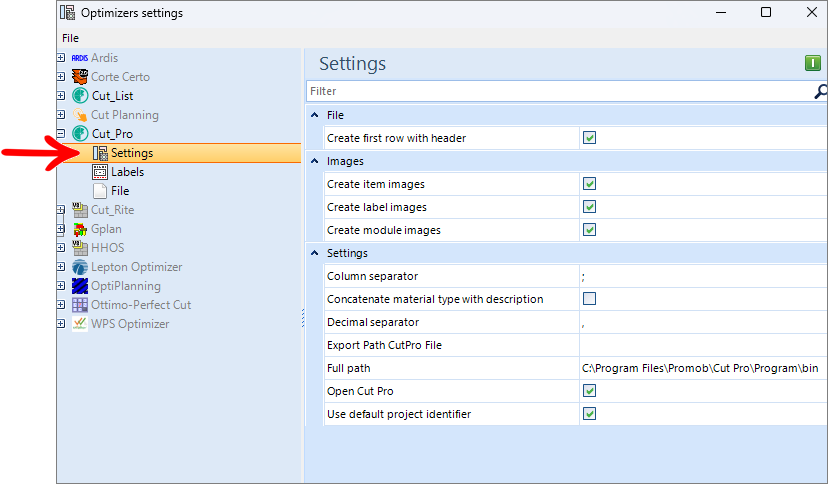Select the Labels tree item
Image resolution: width=828 pixels, height=484 pixels.
click(127, 172)
